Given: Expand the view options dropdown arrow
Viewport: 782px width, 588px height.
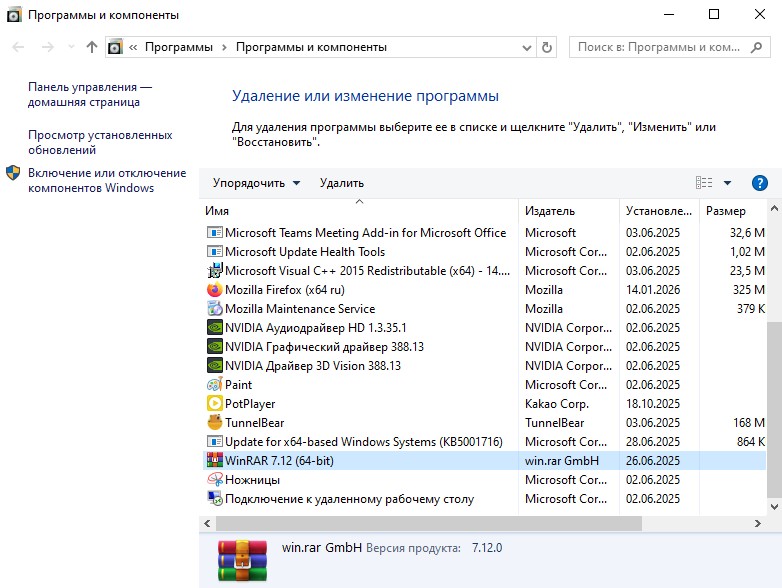Looking at the screenshot, I should click(x=727, y=183).
